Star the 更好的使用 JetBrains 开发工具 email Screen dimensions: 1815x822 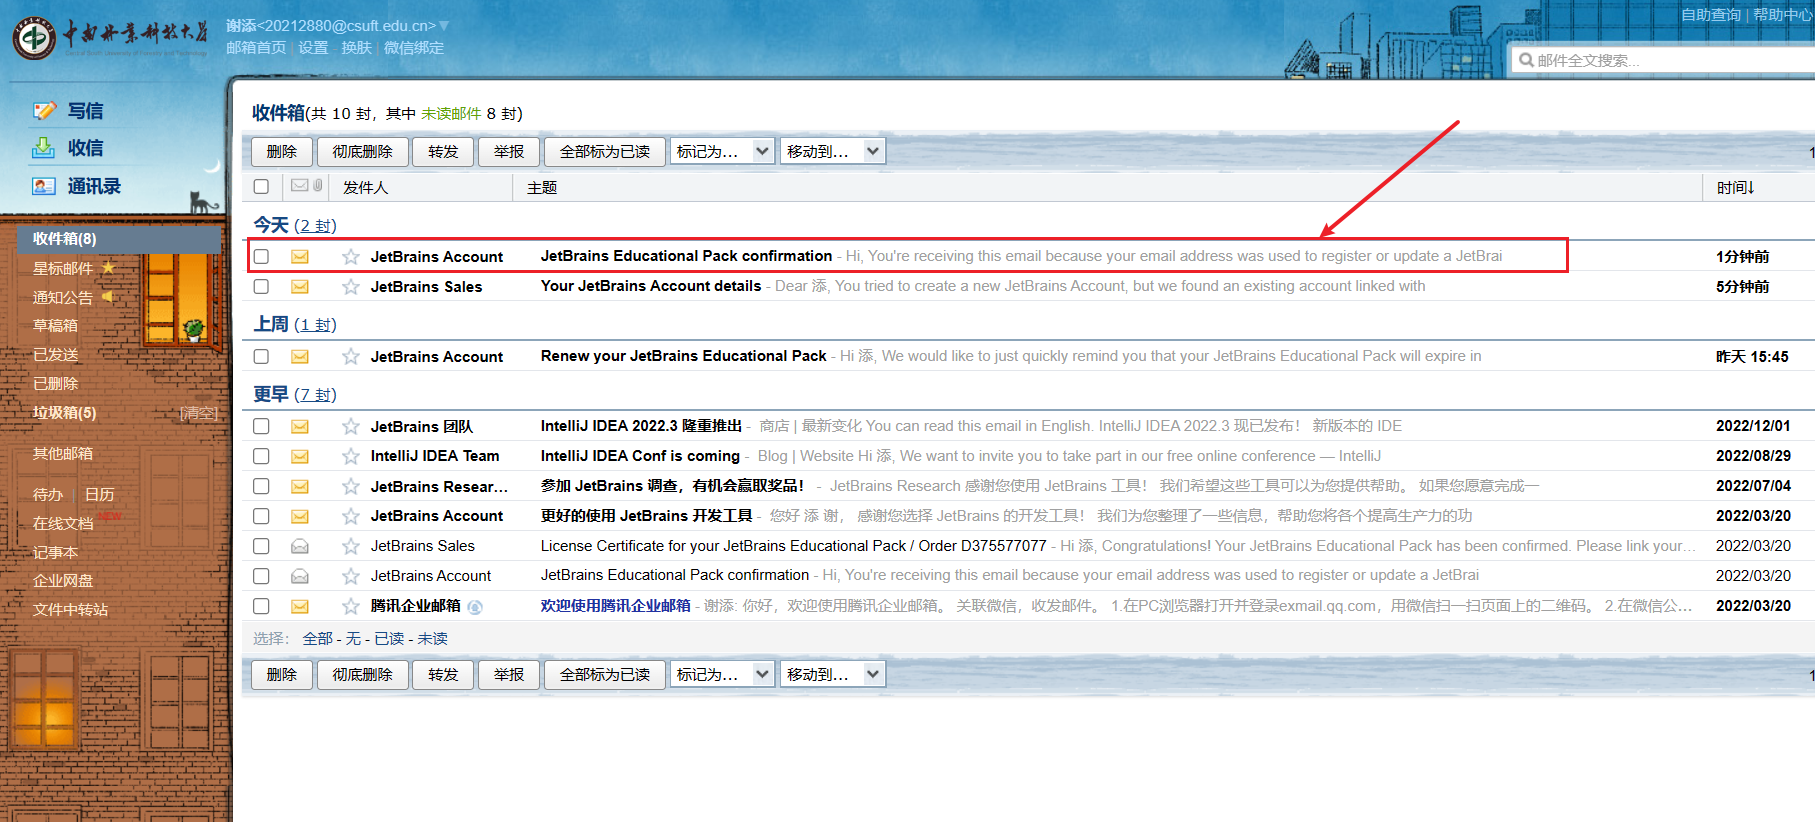tap(351, 517)
